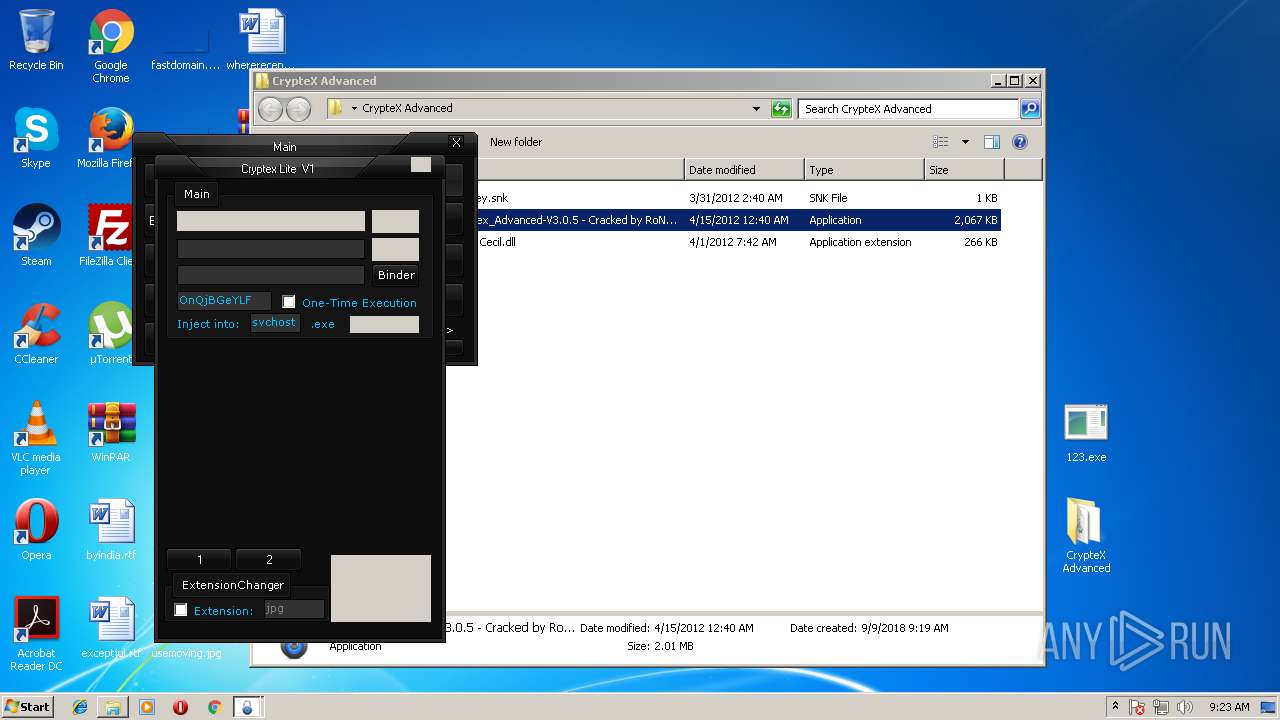Select the FileZilla Client desktop icon
1280x720 pixels.
[111, 236]
